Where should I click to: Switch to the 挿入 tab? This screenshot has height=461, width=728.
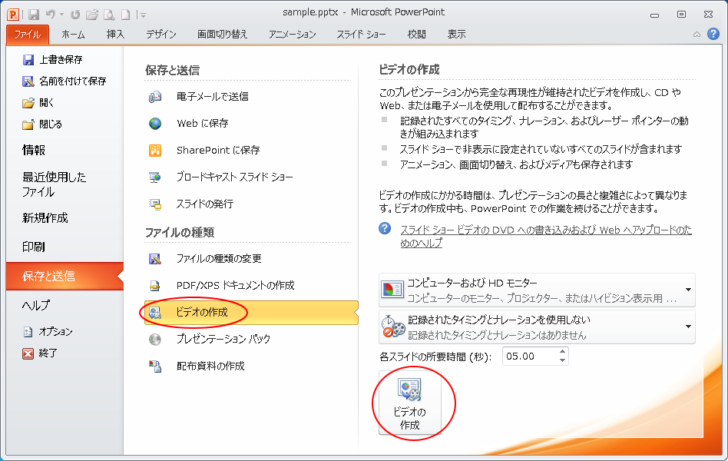click(x=115, y=34)
